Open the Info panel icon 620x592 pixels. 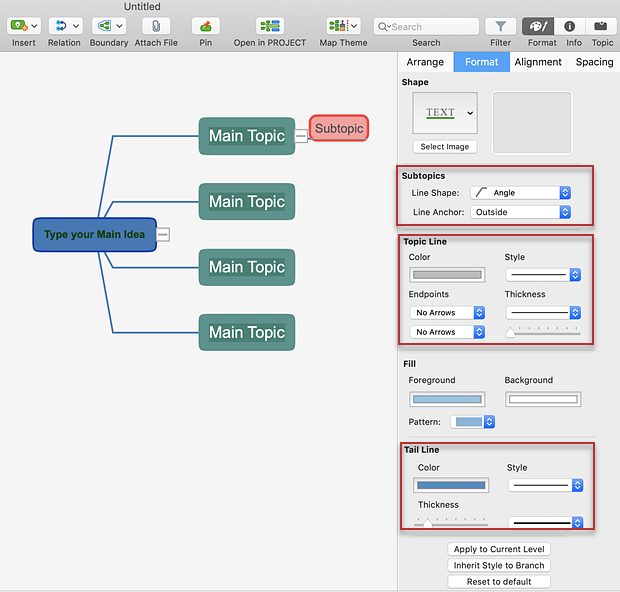pyautogui.click(x=569, y=26)
